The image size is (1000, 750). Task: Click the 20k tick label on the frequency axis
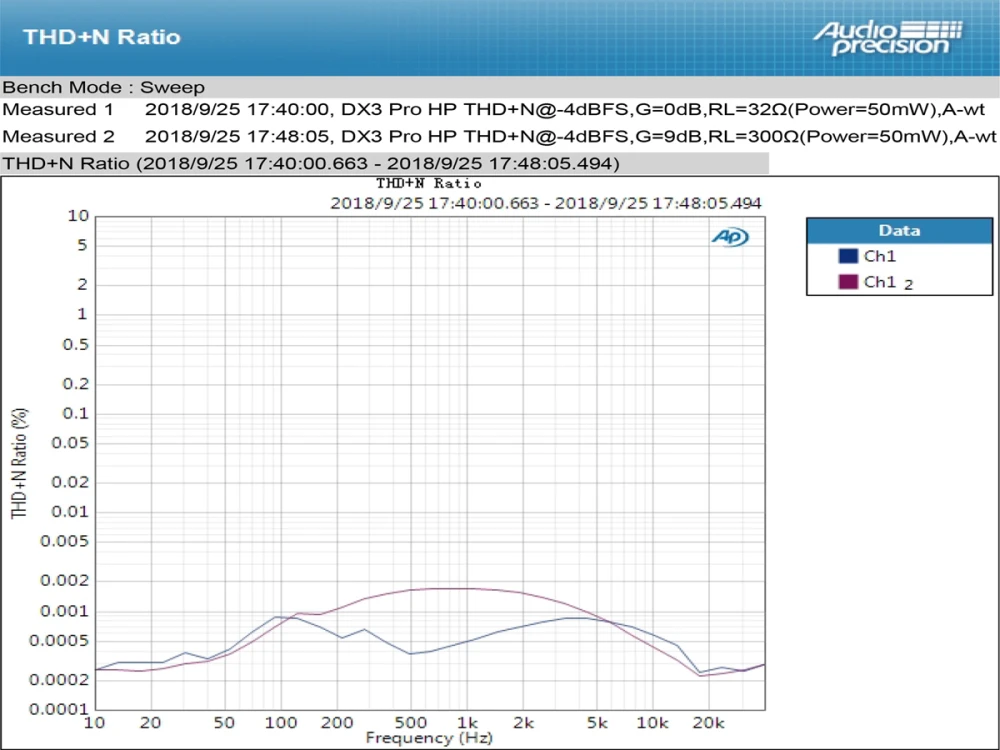(709, 723)
